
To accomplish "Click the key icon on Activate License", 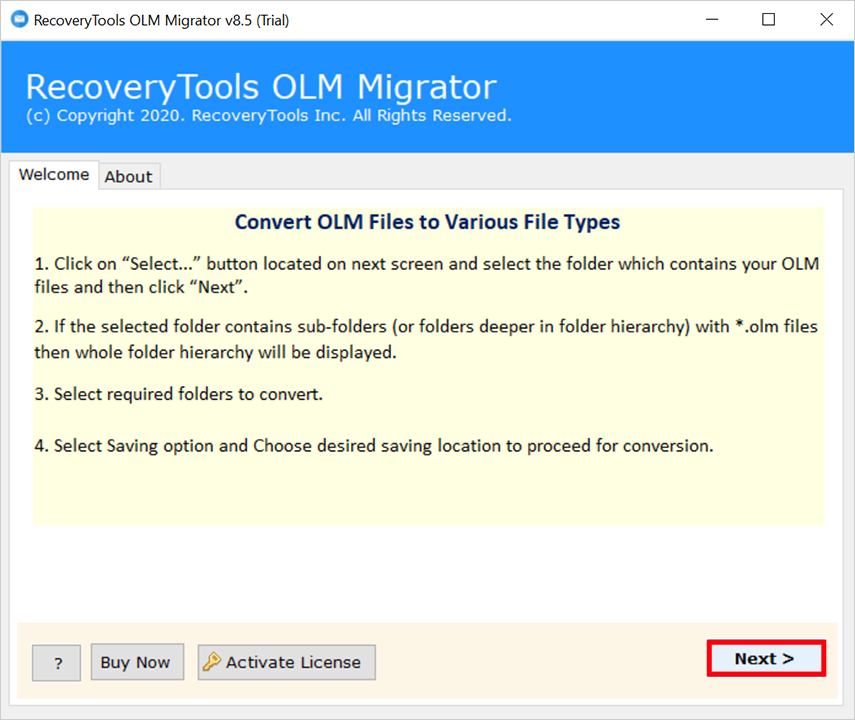I will coord(211,662).
